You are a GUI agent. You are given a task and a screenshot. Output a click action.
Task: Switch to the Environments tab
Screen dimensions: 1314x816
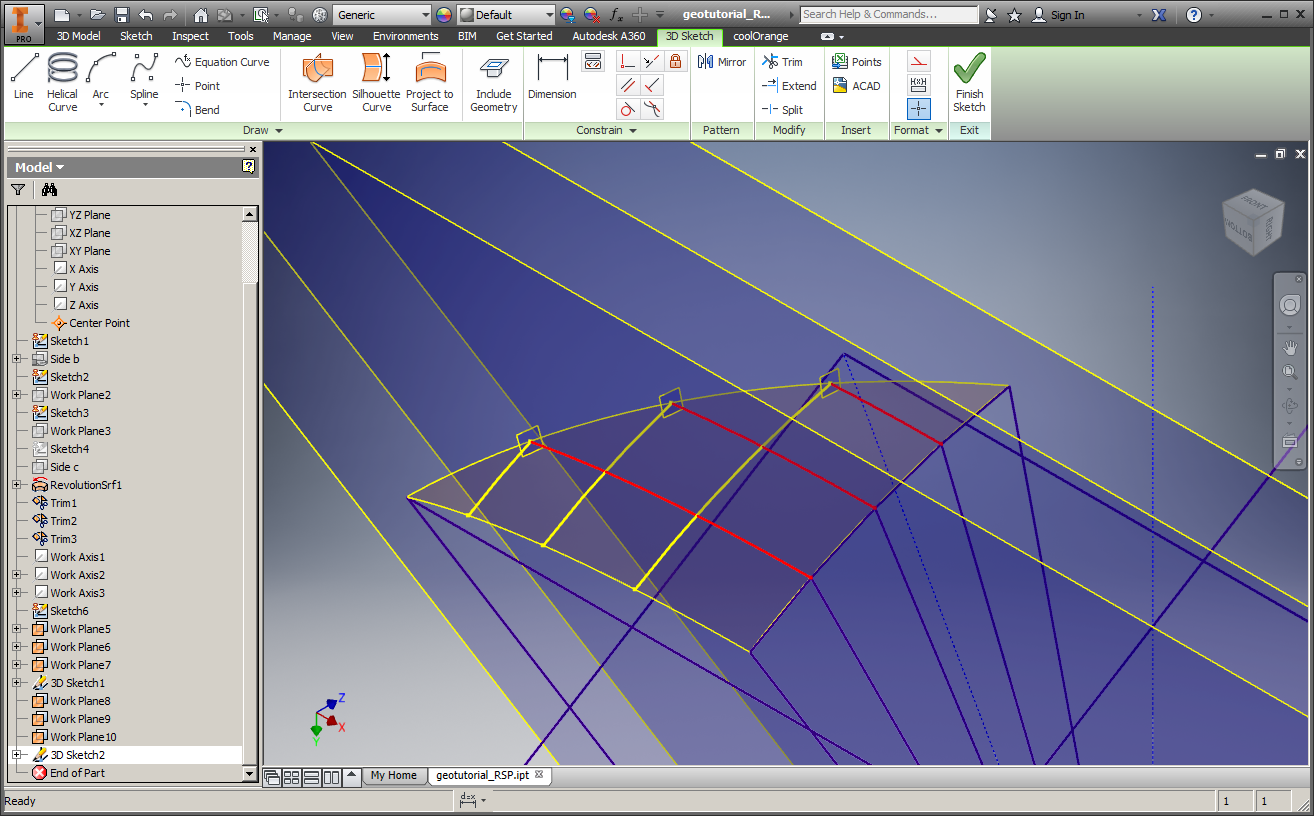coord(405,36)
